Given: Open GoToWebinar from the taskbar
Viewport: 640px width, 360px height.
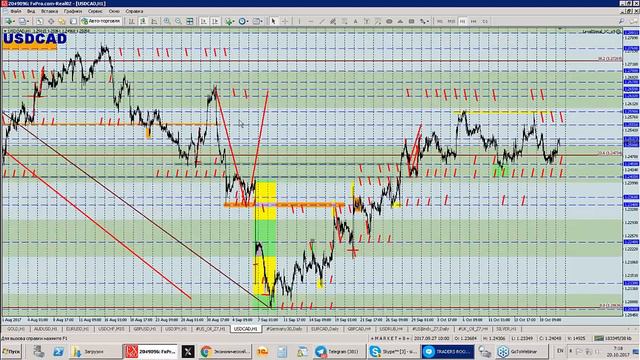Looking at the screenshot, I should click(522, 351).
